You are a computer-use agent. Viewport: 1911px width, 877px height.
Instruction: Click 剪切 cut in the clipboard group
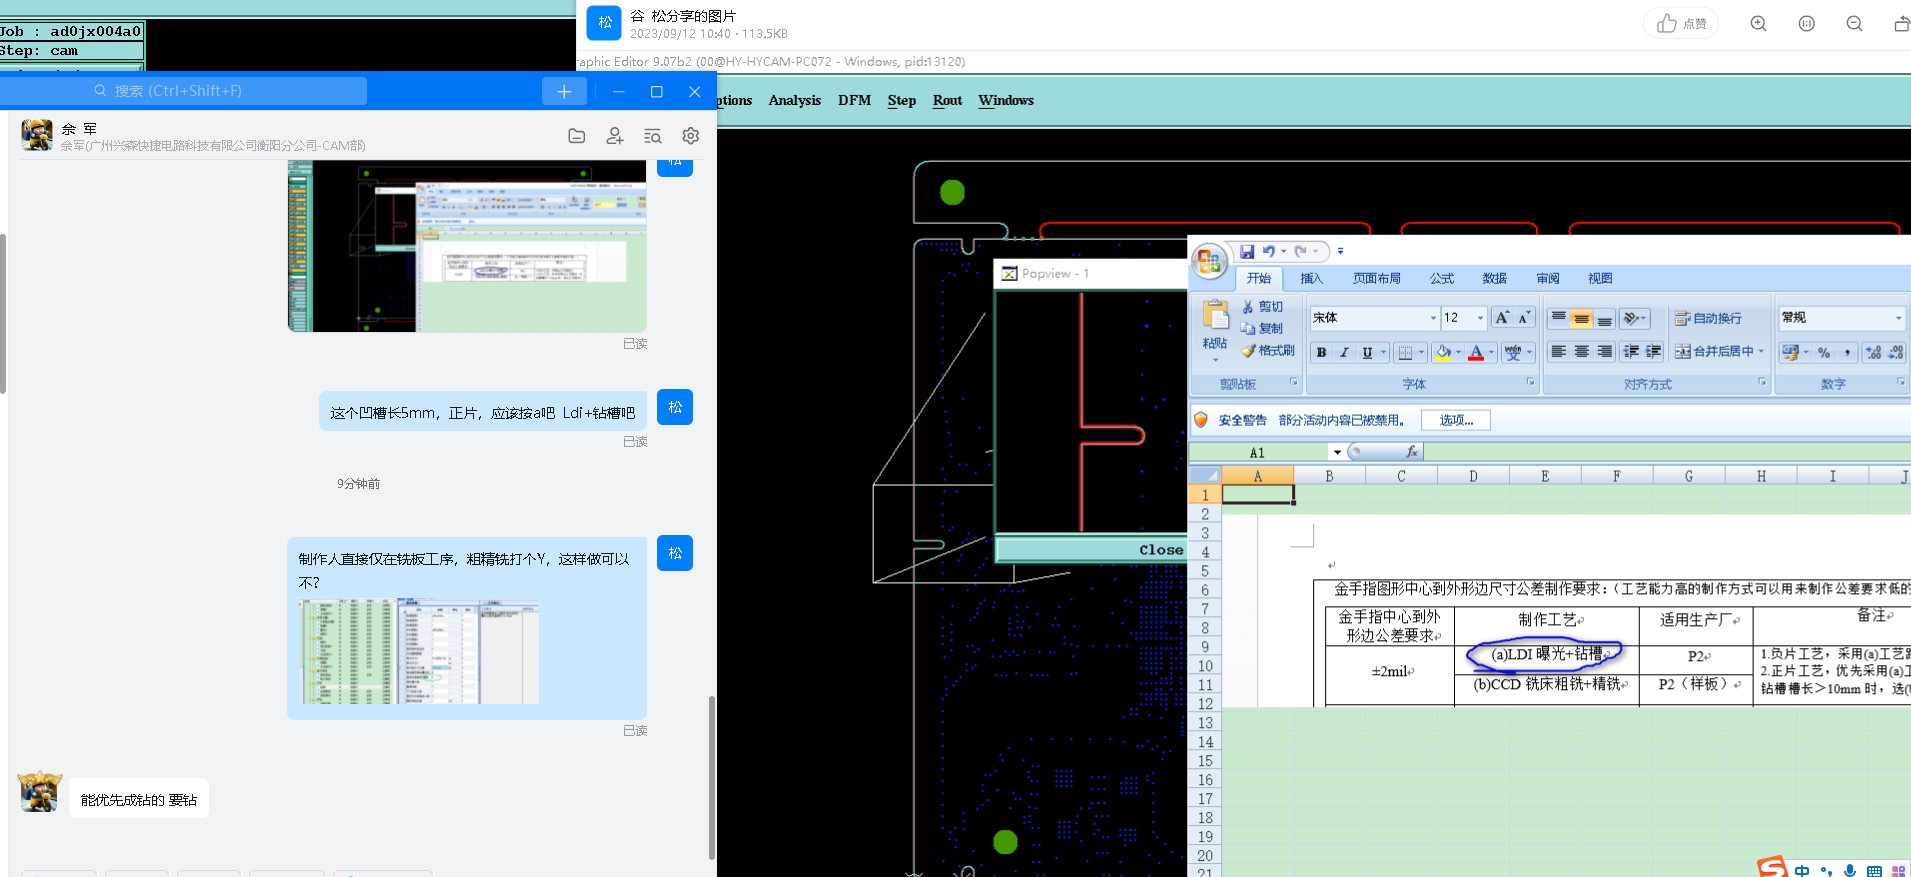[1263, 306]
